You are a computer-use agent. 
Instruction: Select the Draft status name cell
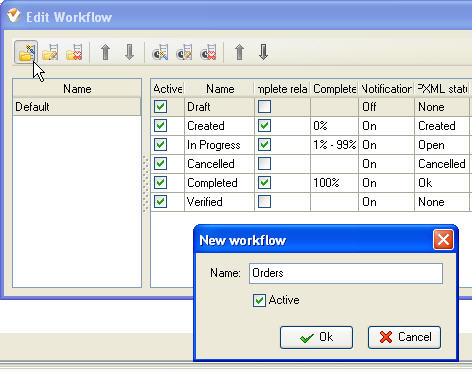tap(219, 107)
